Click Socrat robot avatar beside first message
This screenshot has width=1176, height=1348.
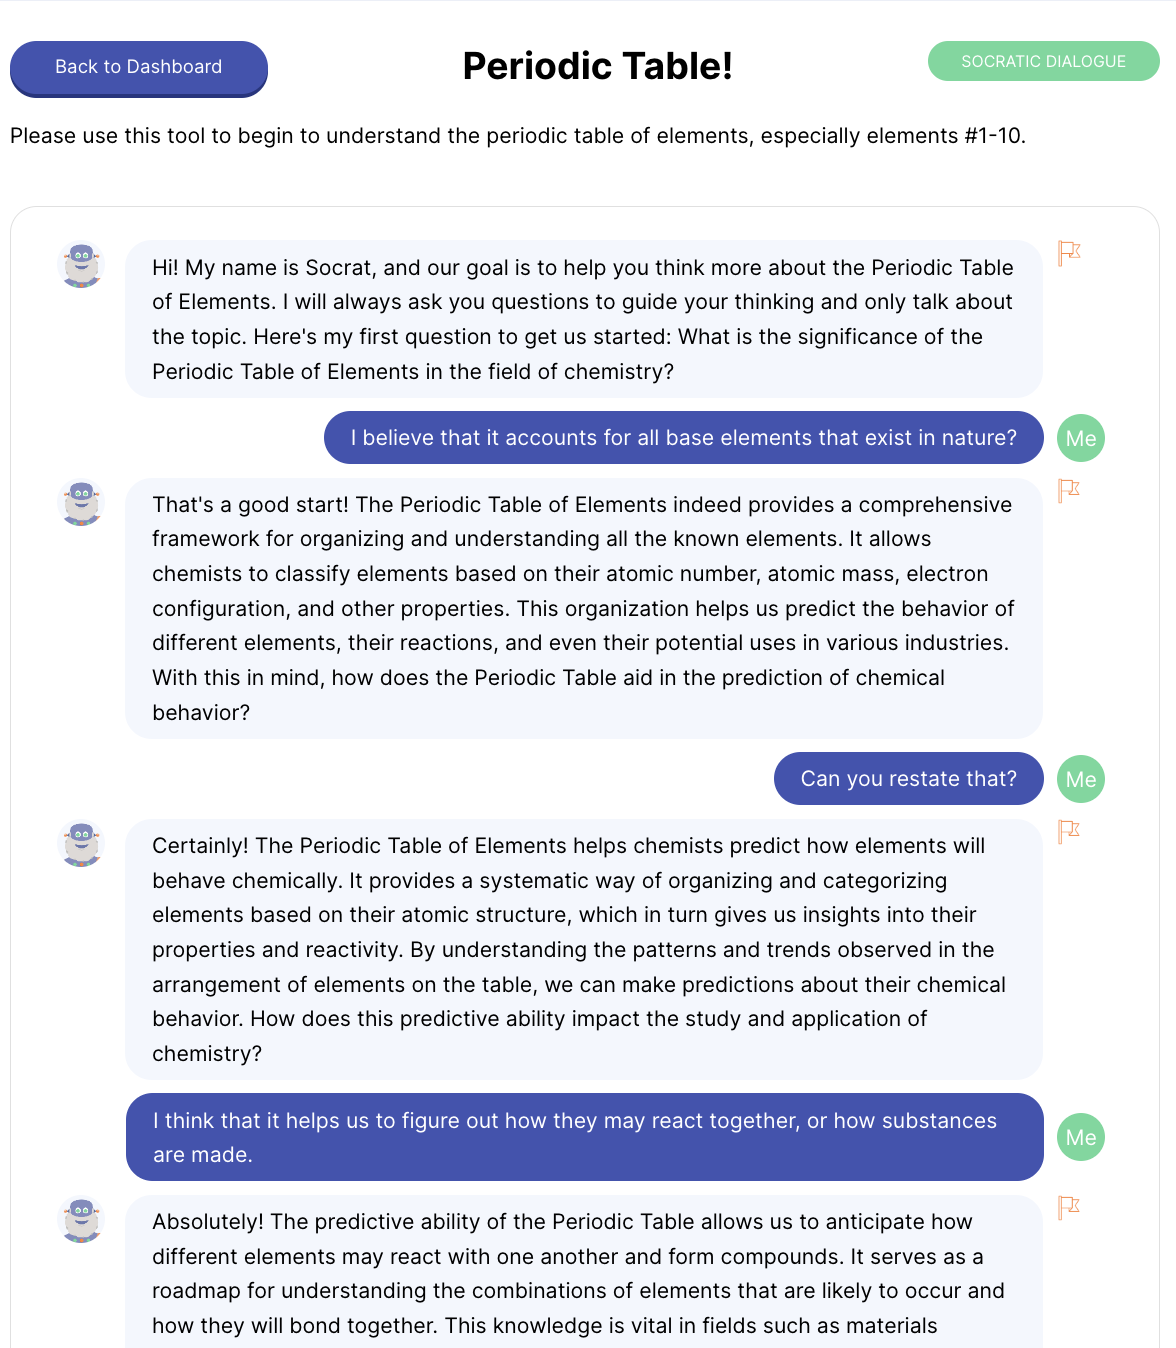(81, 265)
